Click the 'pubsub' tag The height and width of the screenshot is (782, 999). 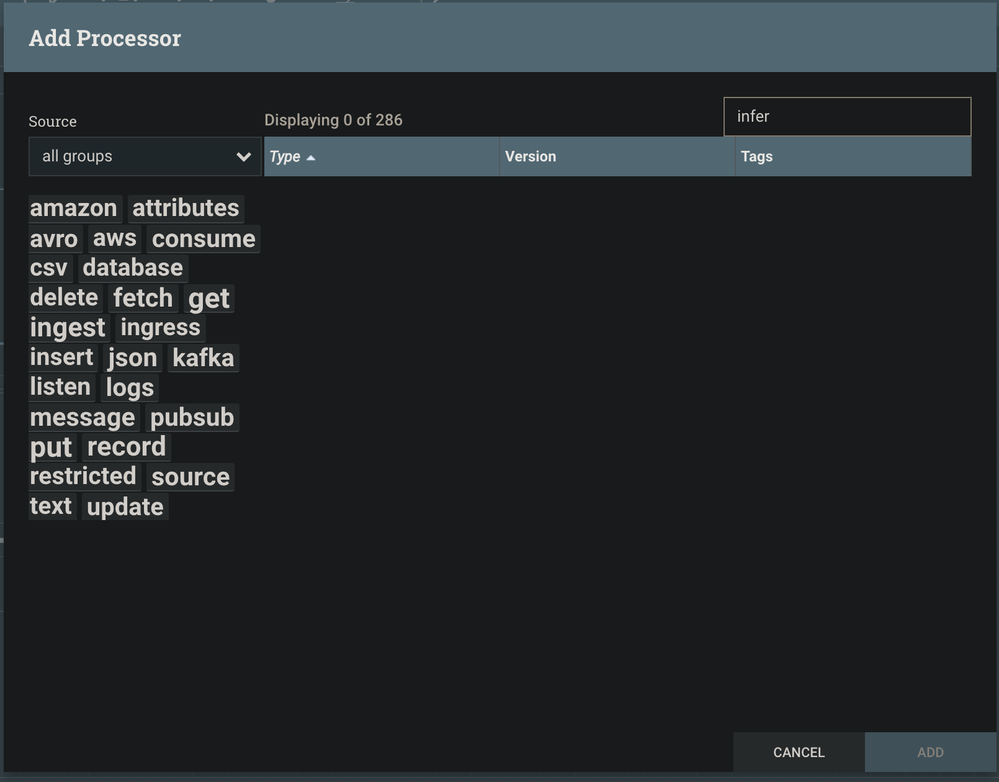192,417
